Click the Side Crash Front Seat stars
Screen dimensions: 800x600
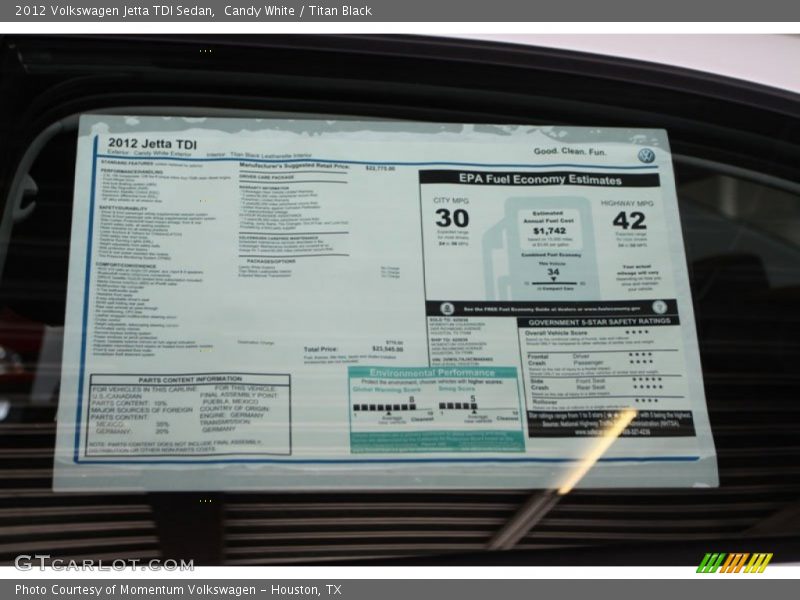click(646, 379)
